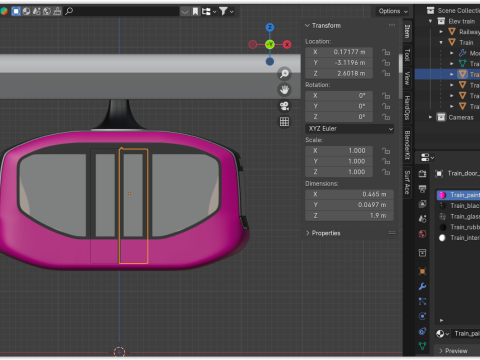This screenshot has height=360, width=480.
Task: Switch orthographic/perspective with the grid icon
Action: (x=284, y=122)
